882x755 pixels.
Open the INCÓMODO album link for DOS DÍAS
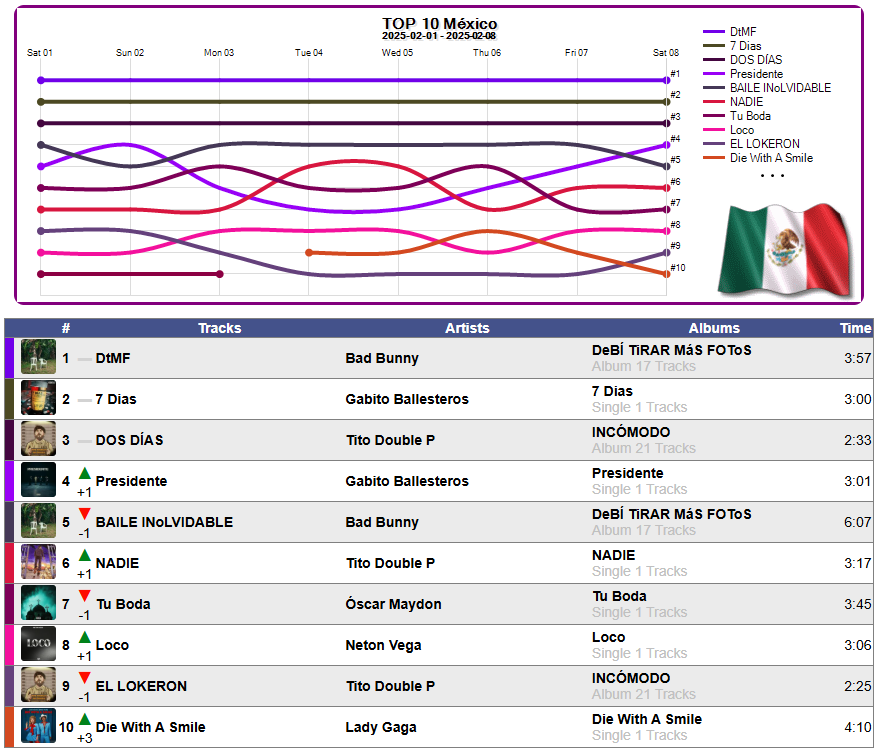click(x=631, y=432)
